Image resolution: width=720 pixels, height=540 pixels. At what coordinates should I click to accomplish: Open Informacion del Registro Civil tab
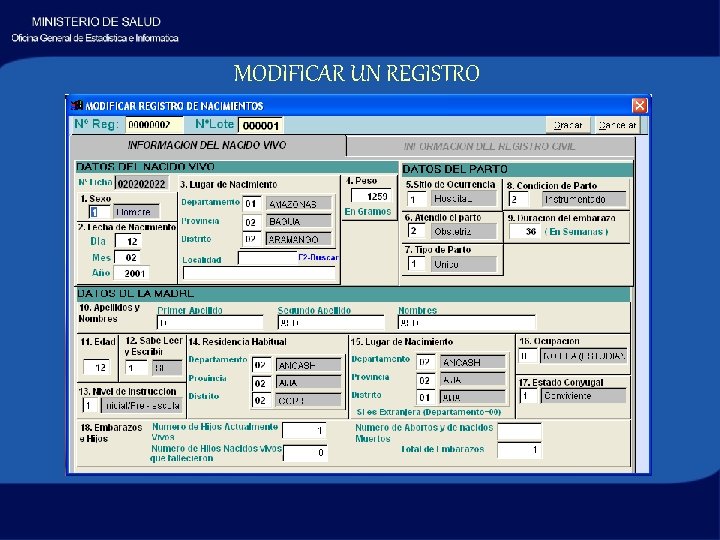pos(489,146)
